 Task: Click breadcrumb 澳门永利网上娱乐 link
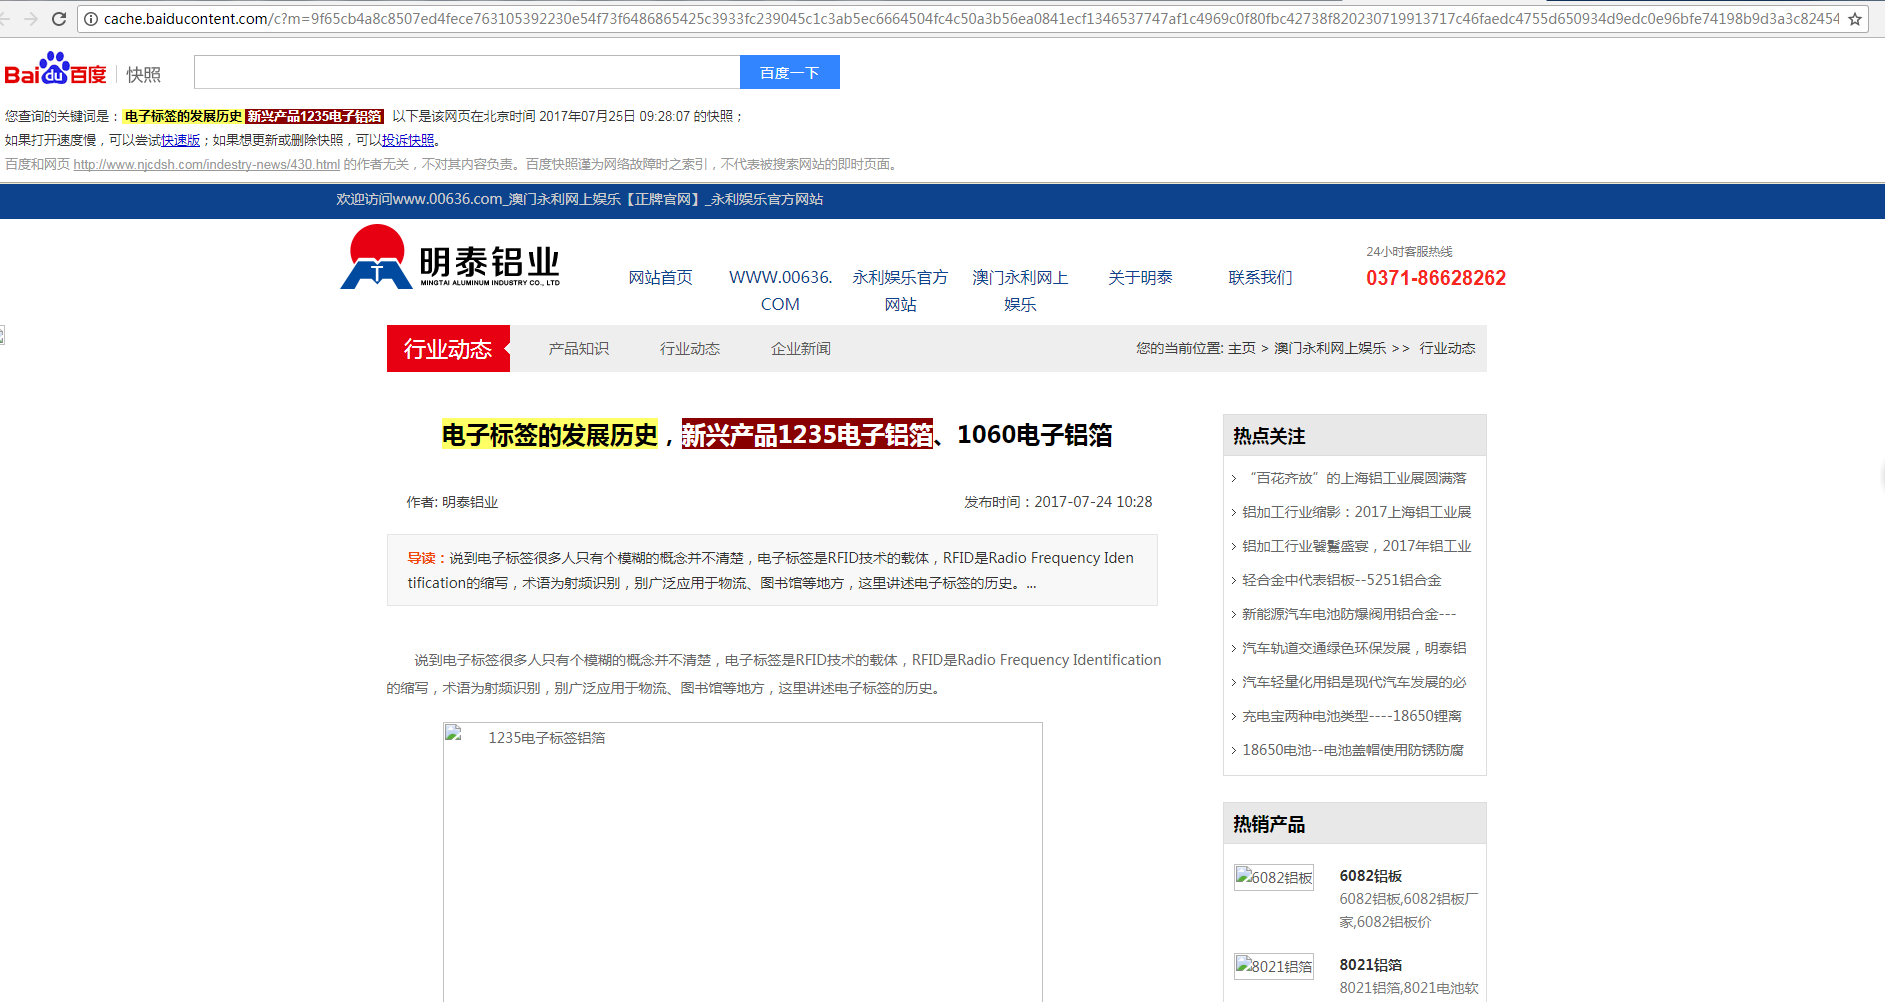(x=1330, y=348)
